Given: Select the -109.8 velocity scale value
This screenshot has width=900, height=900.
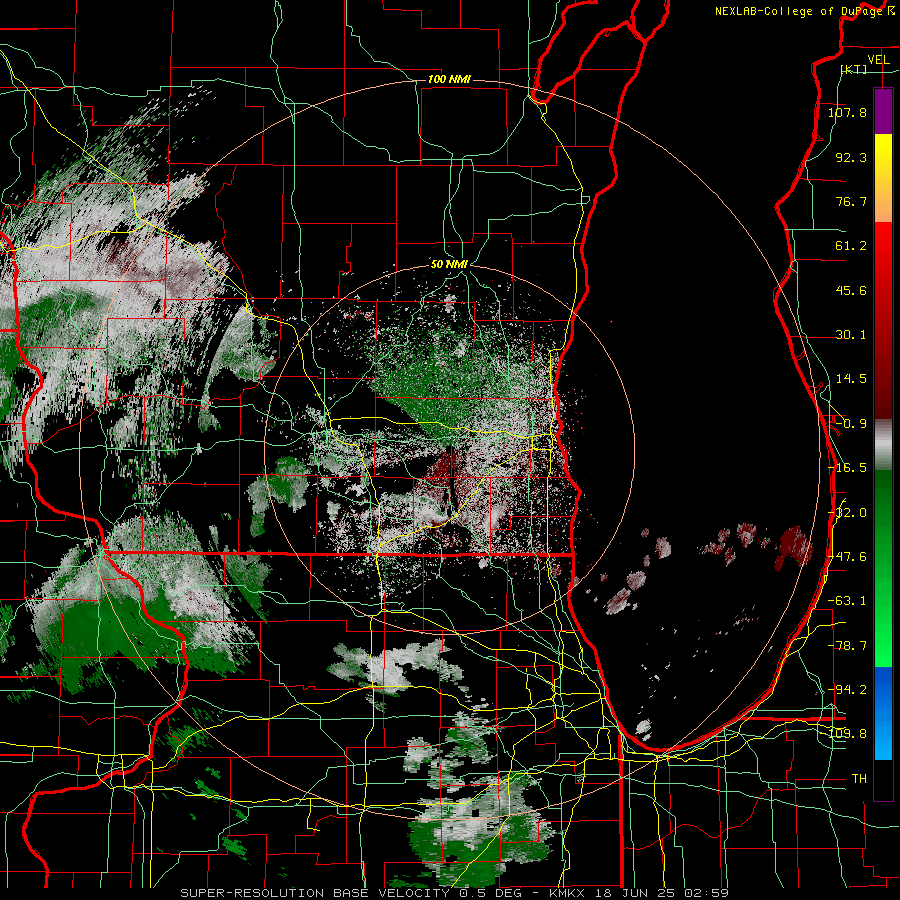Looking at the screenshot, I should [x=847, y=734].
